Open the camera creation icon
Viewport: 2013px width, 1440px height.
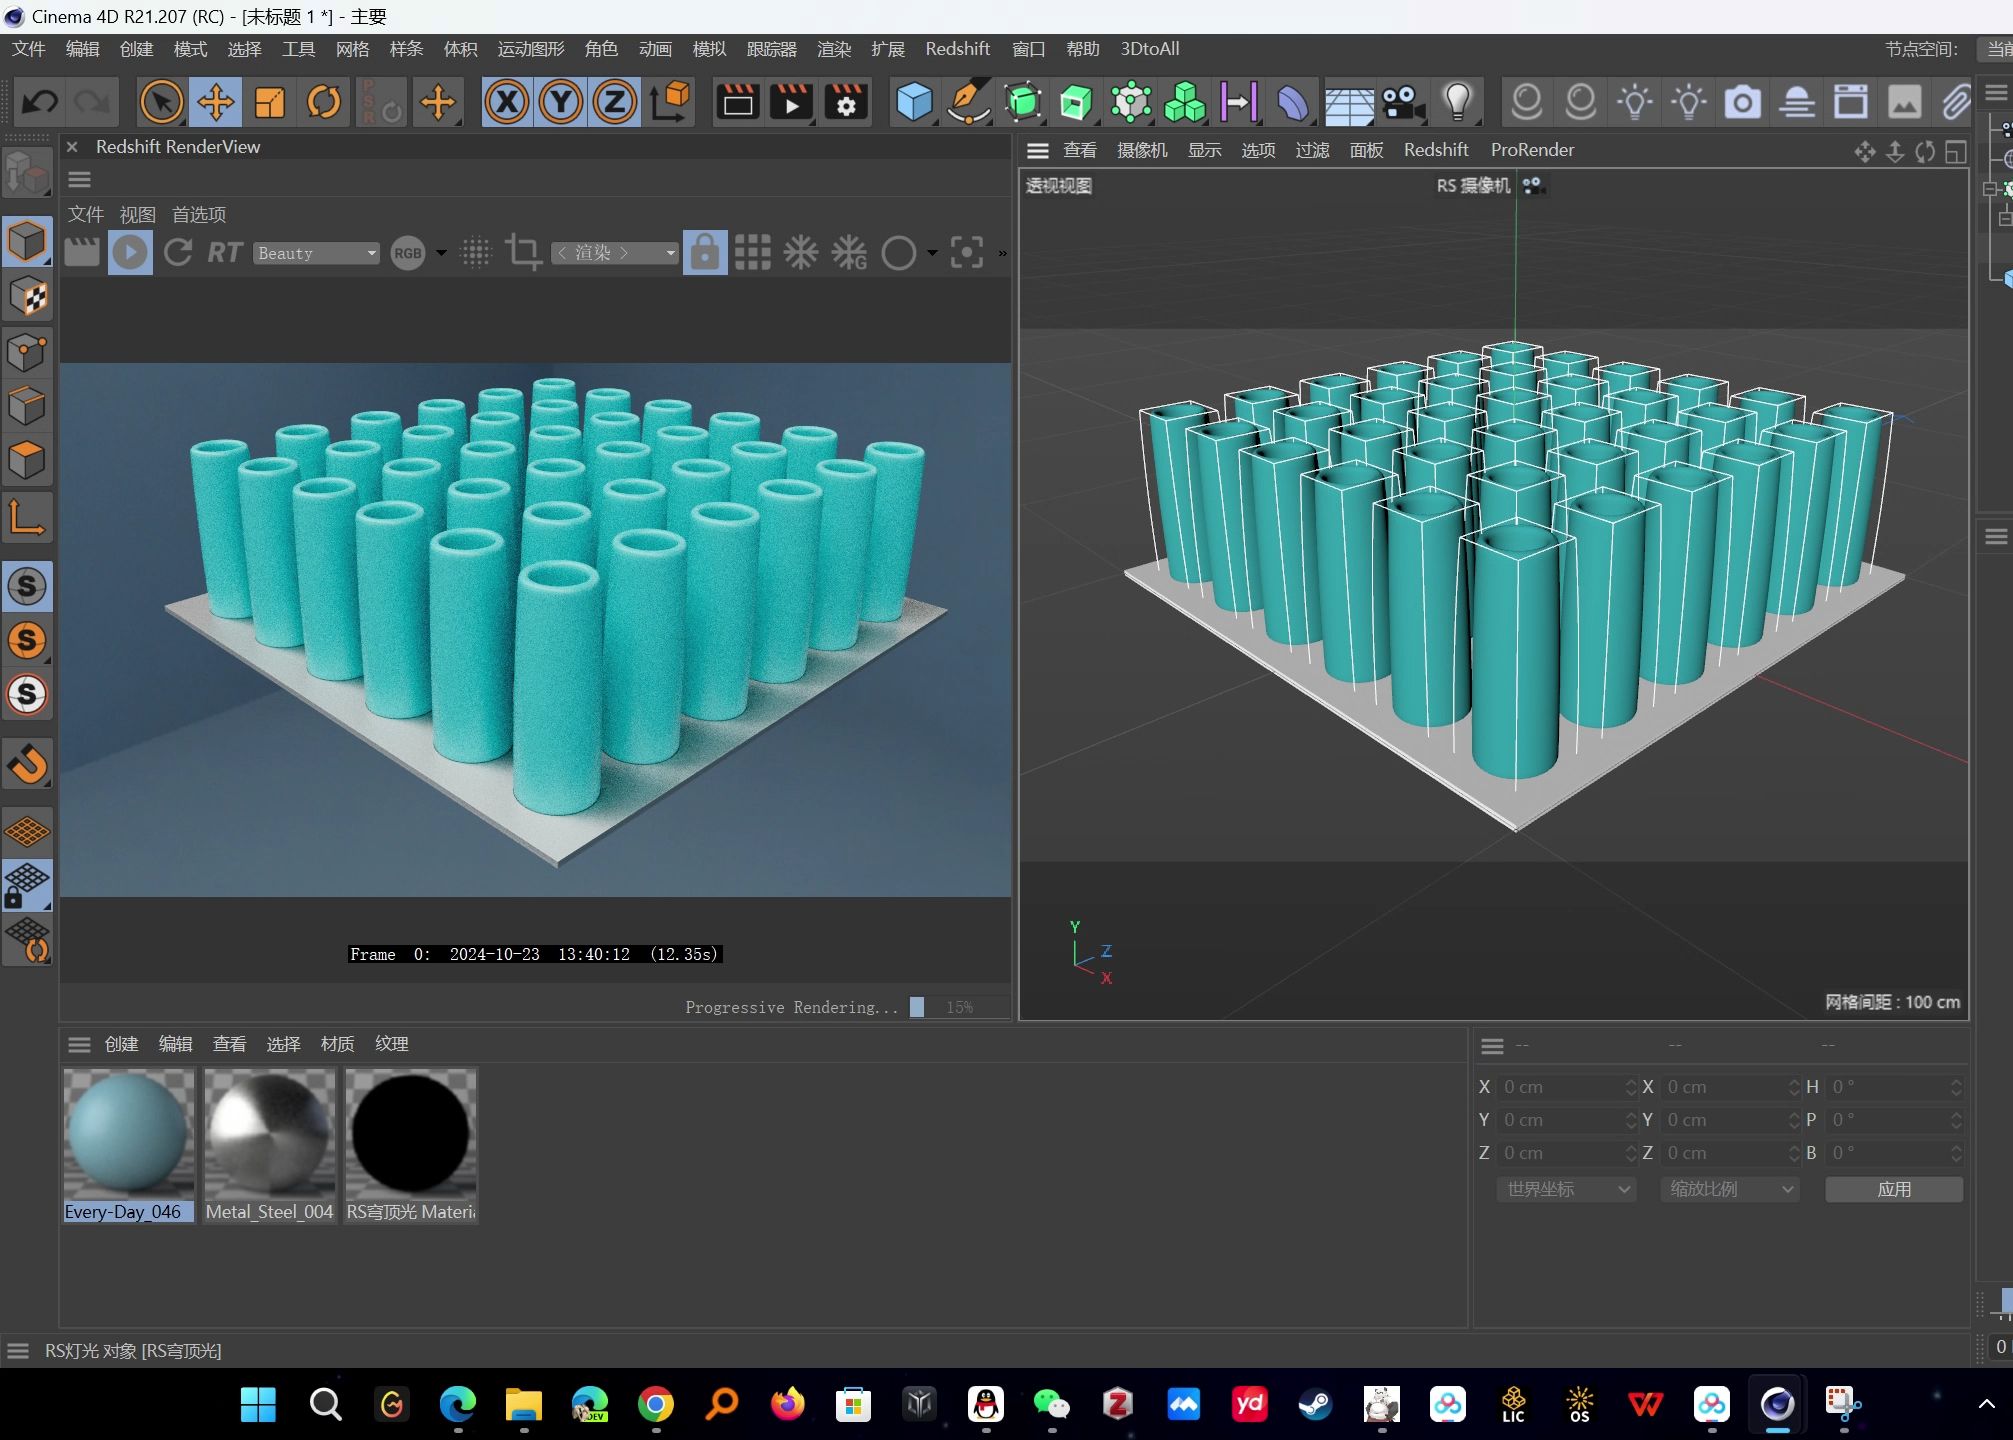tap(1402, 101)
